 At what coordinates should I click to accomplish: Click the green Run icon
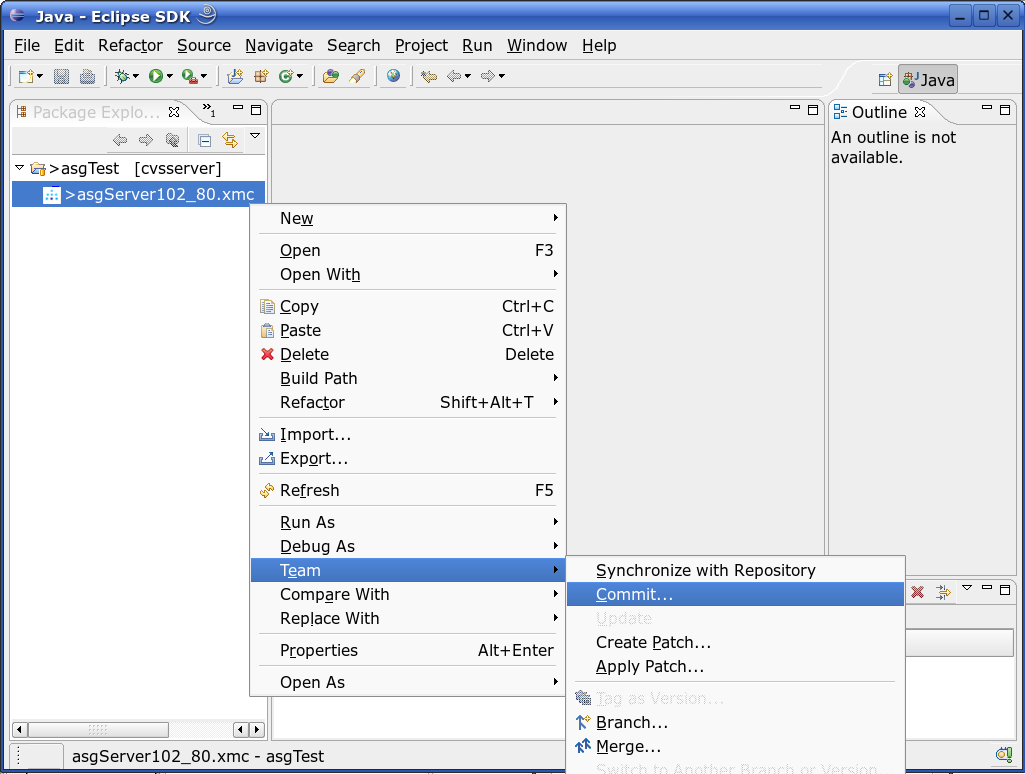pos(156,76)
